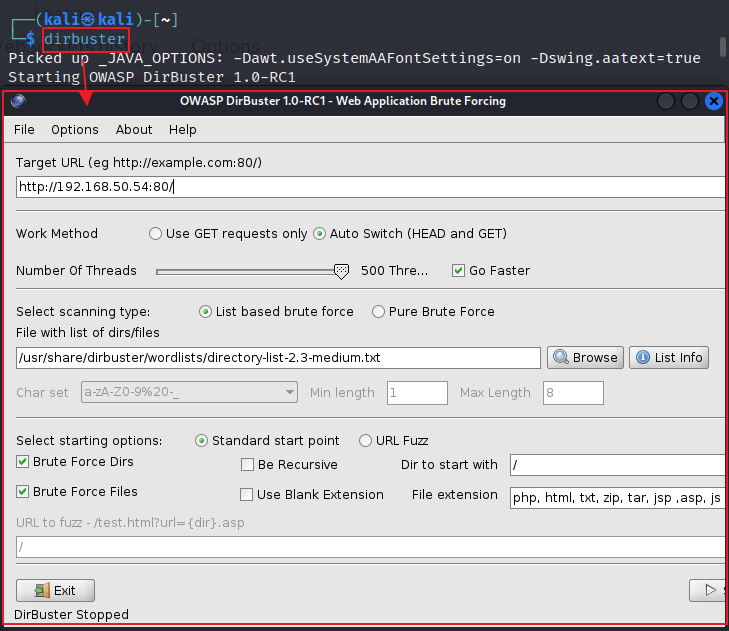
Task: Click the terminal scrollbar
Action: 723,47
